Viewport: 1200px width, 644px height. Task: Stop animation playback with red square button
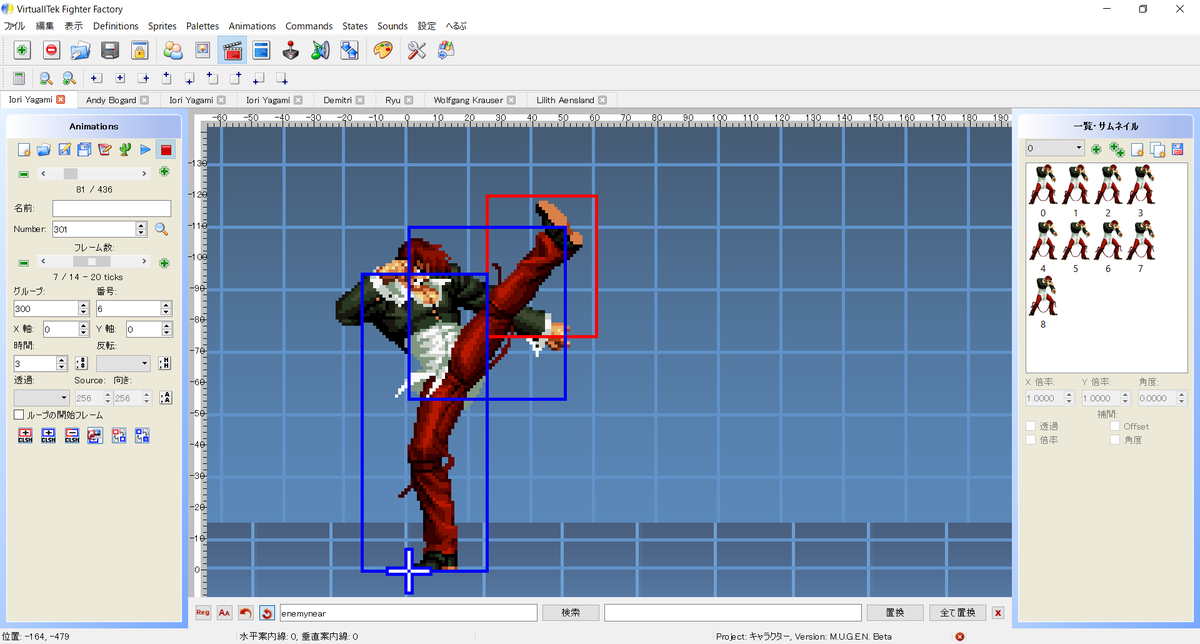pos(166,150)
